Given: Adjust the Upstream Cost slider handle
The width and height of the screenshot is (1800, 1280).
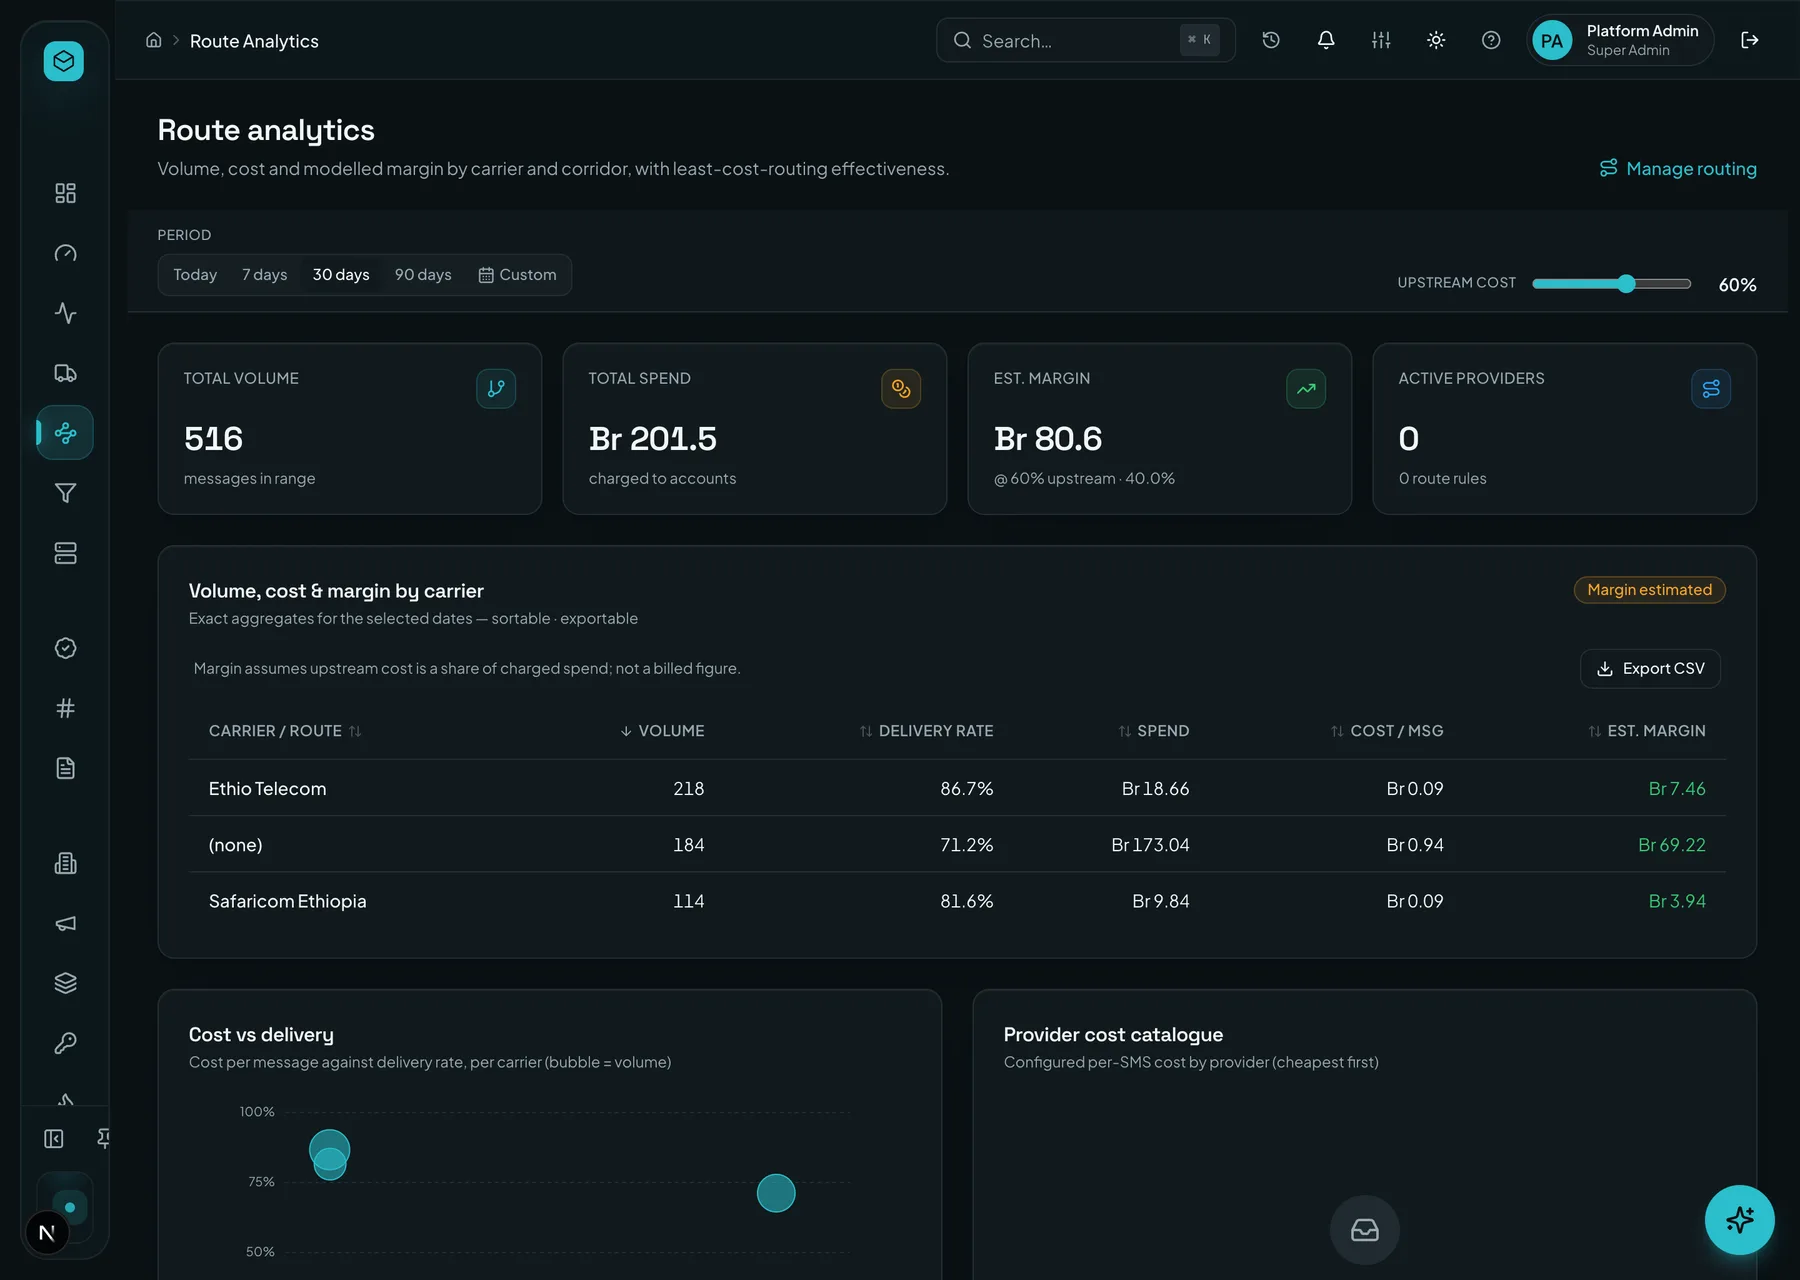Looking at the screenshot, I should 1626,283.
